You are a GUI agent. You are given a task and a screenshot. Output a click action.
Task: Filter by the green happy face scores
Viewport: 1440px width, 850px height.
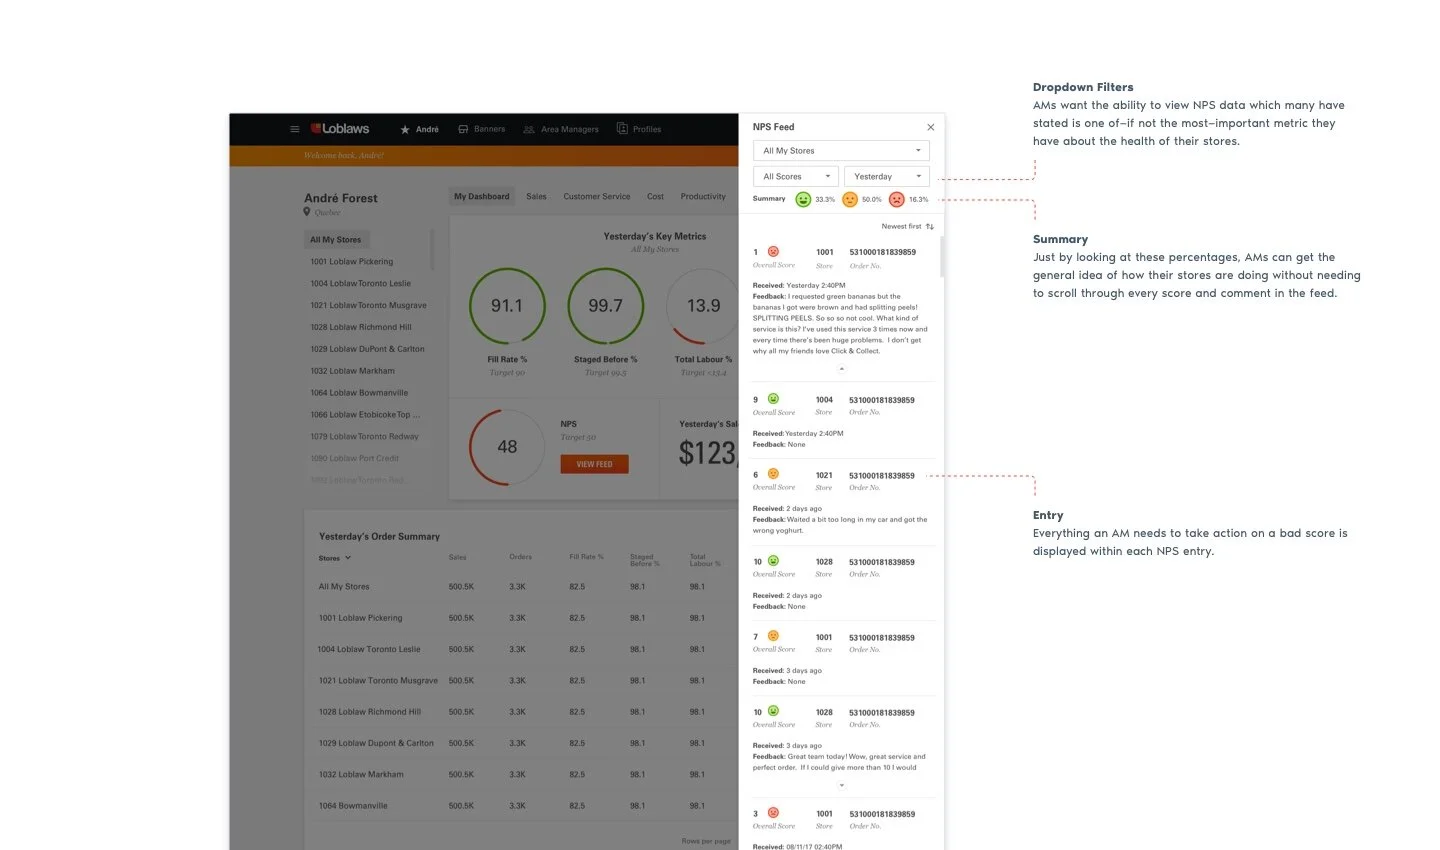point(803,199)
